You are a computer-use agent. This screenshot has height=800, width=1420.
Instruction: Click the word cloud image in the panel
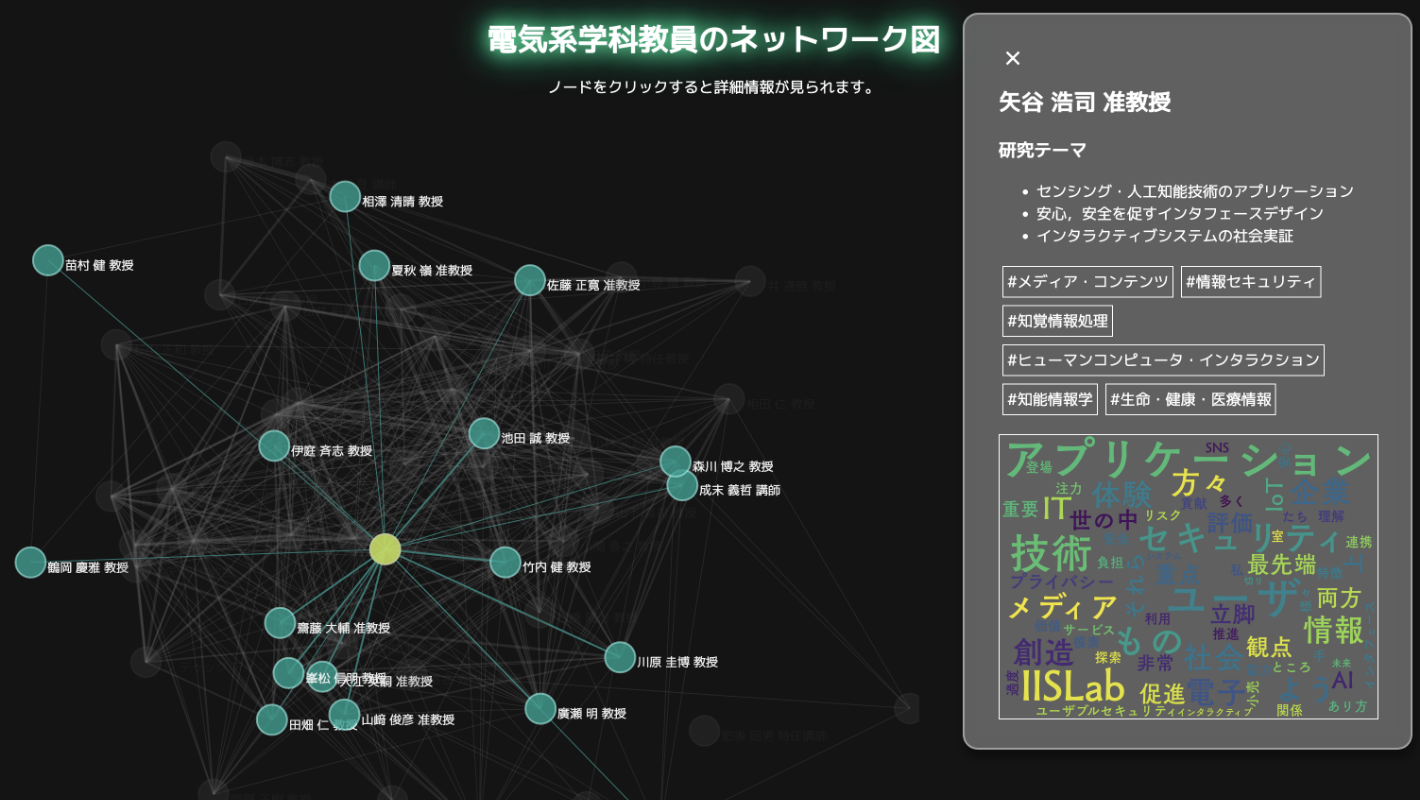1188,576
